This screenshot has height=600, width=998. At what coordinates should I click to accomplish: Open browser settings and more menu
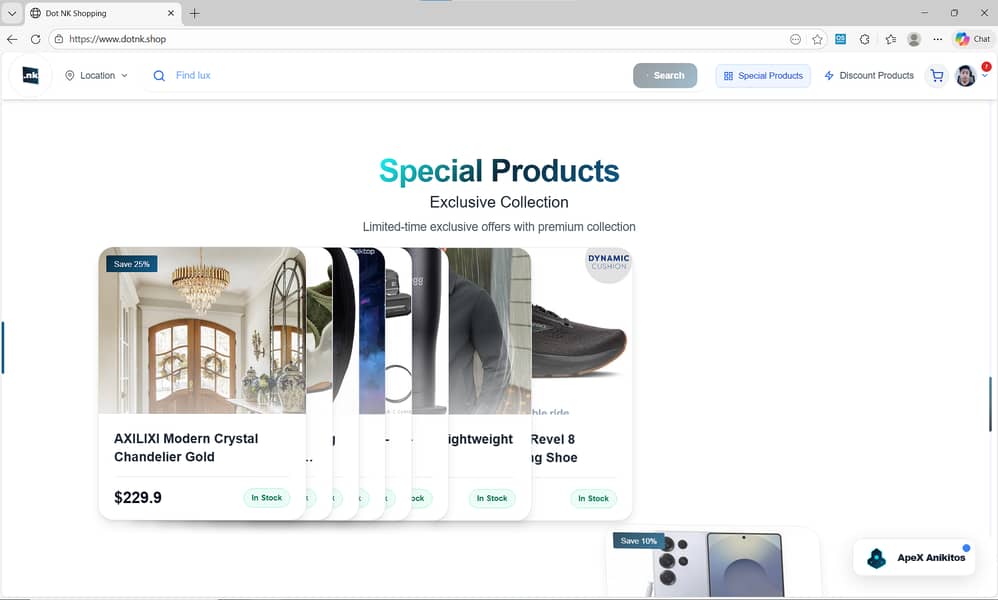tap(938, 39)
